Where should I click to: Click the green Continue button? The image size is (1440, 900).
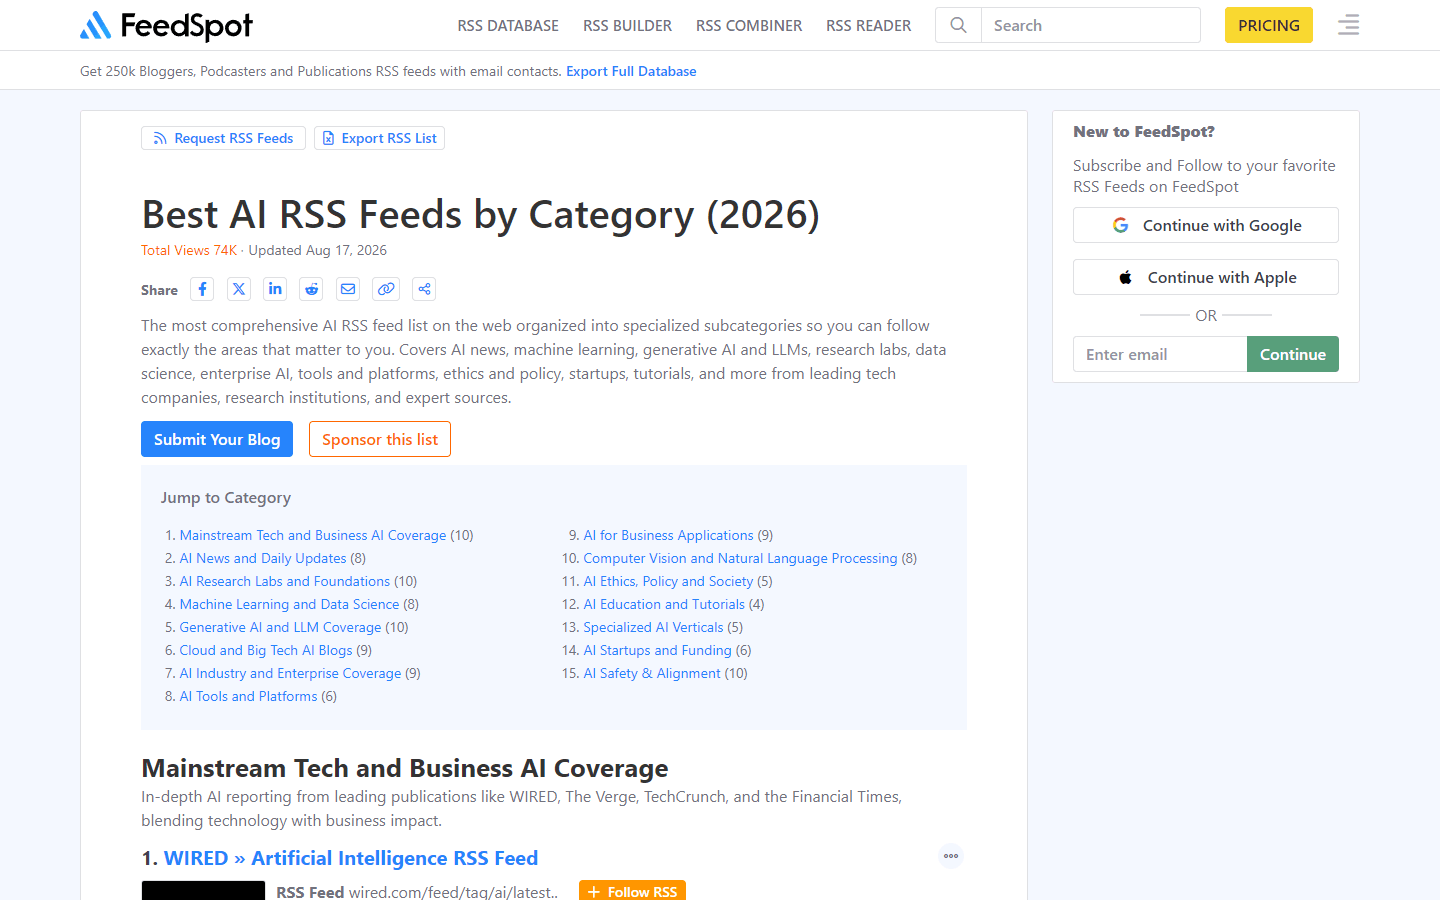[x=1293, y=354]
